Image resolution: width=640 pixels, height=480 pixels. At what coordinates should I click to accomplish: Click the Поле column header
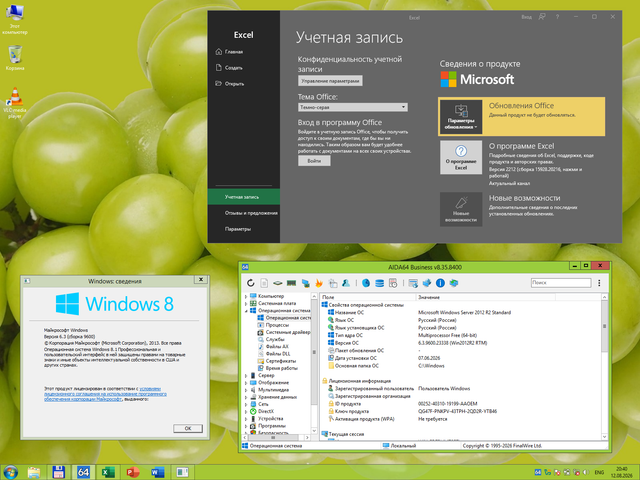[x=368, y=297]
